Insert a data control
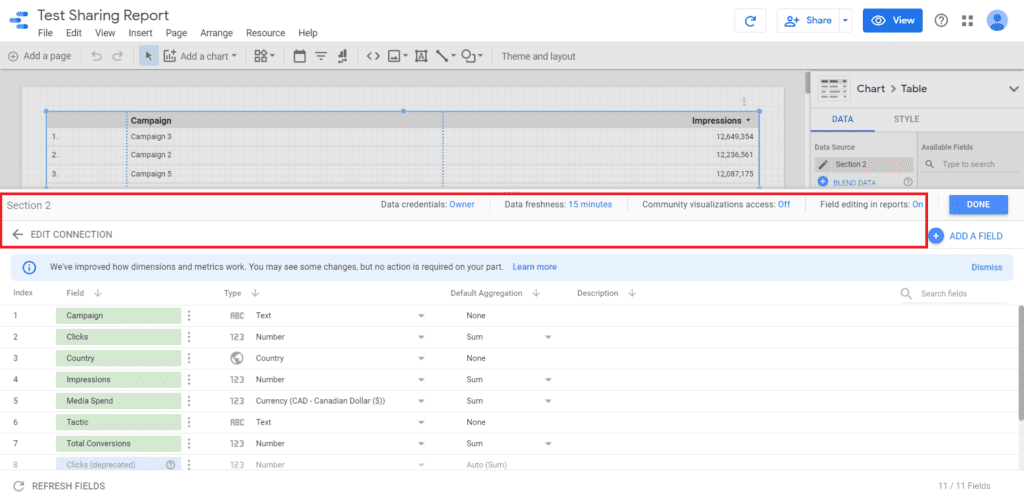 pyautogui.click(x=342, y=56)
